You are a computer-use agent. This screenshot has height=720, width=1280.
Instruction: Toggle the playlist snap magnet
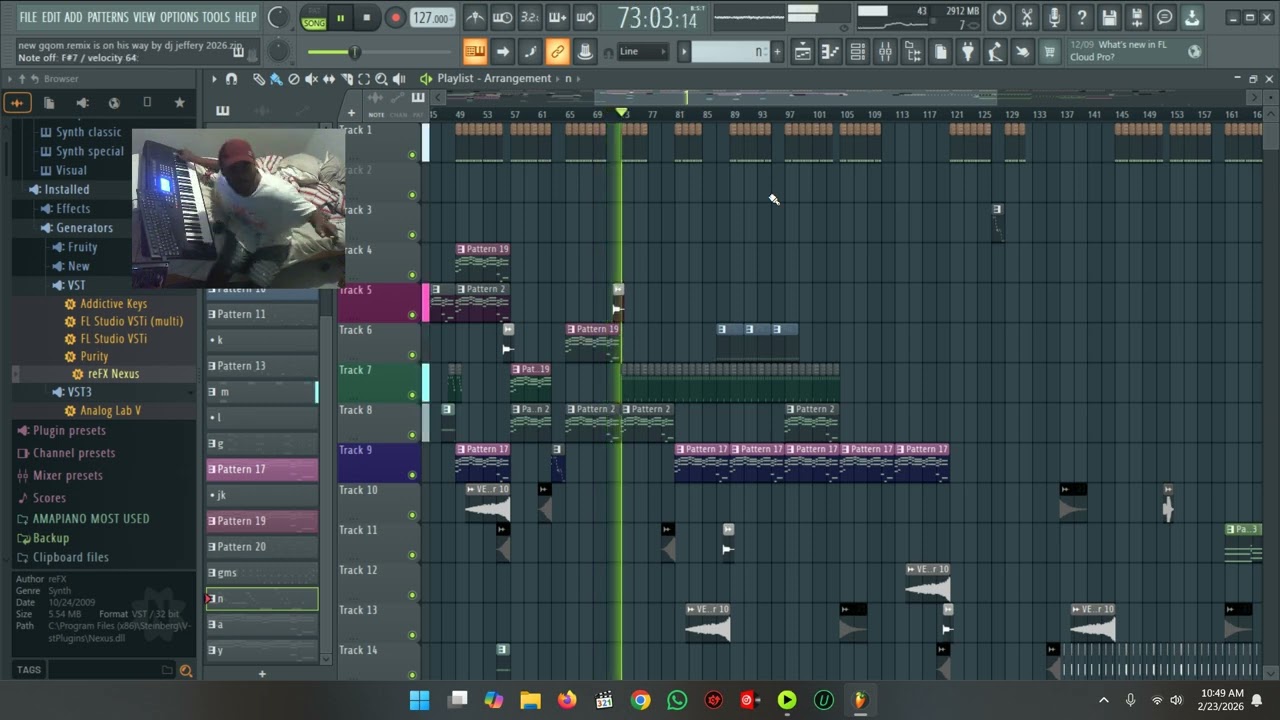[231, 79]
